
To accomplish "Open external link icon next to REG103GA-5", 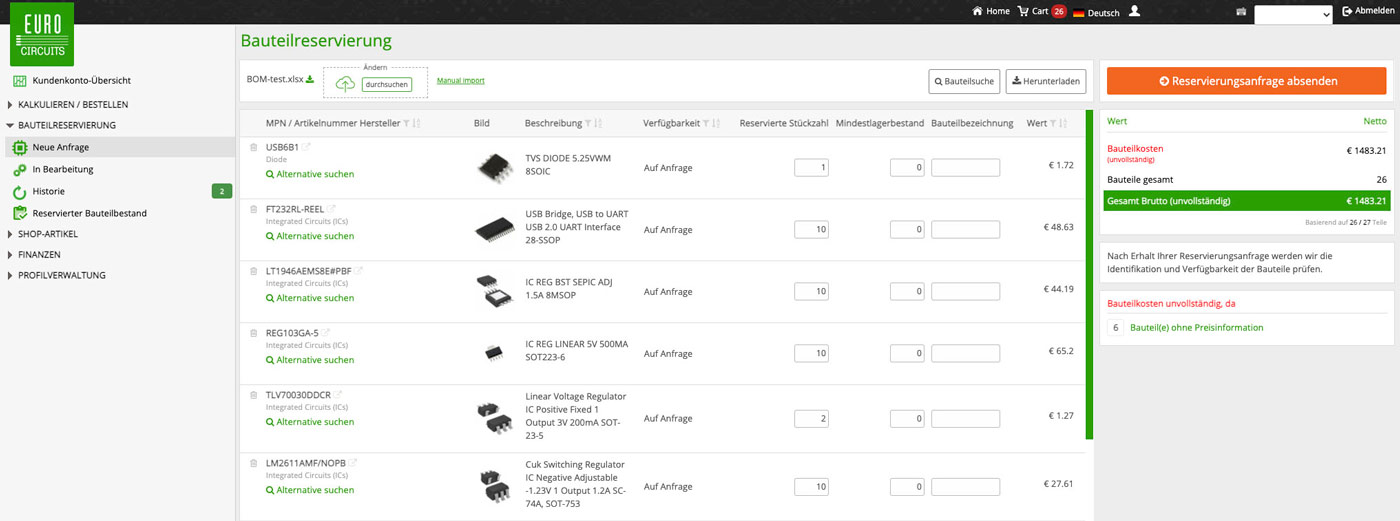I will 326,333.
